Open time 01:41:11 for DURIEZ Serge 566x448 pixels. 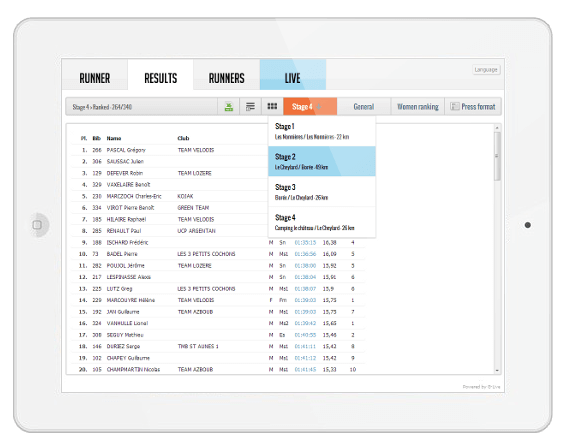coord(305,347)
